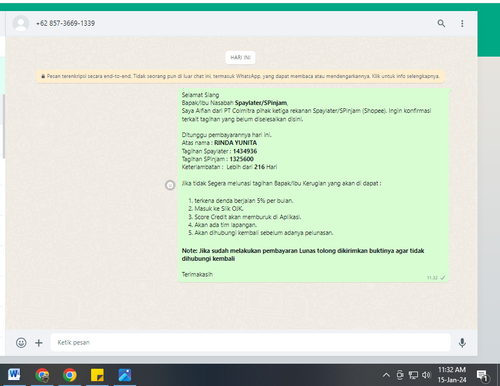
Task: Search within this chat using magnifier icon
Action: (x=441, y=23)
